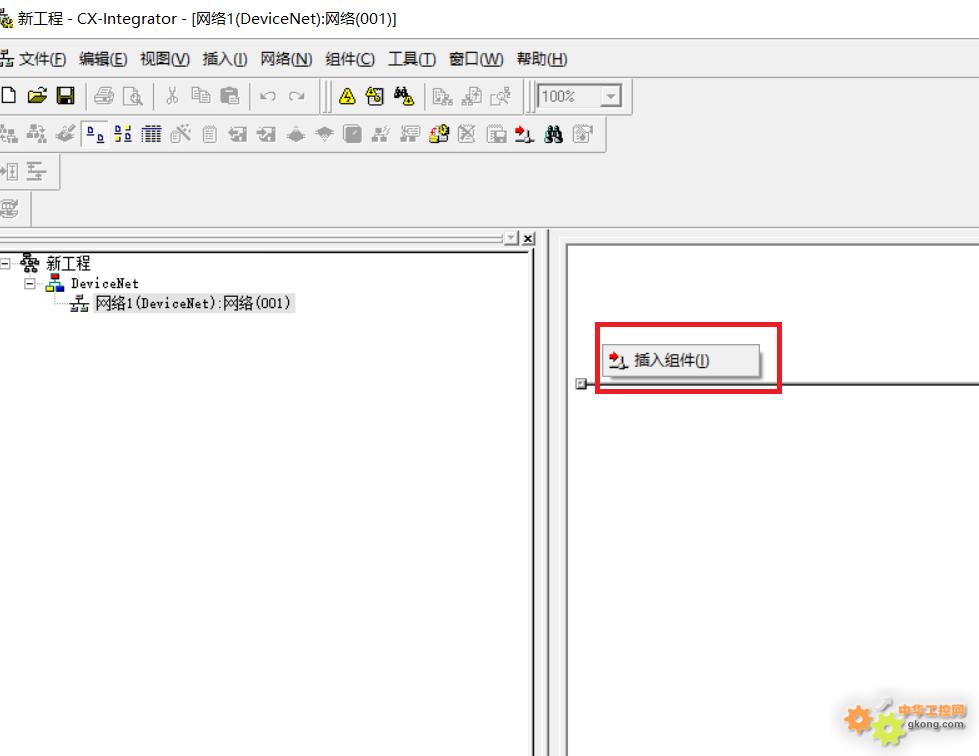Select the 新工程 root item in tree
The height and width of the screenshot is (756, 979).
(68, 263)
